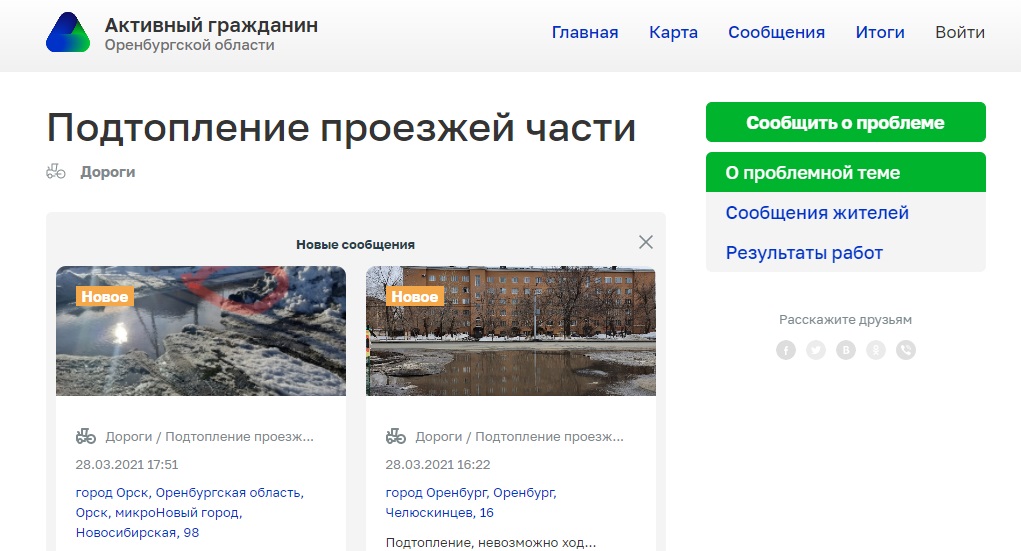The width and height of the screenshot is (1021, 551).
Task: Share via the VKontakte icon
Action: pyautogui.click(x=846, y=350)
